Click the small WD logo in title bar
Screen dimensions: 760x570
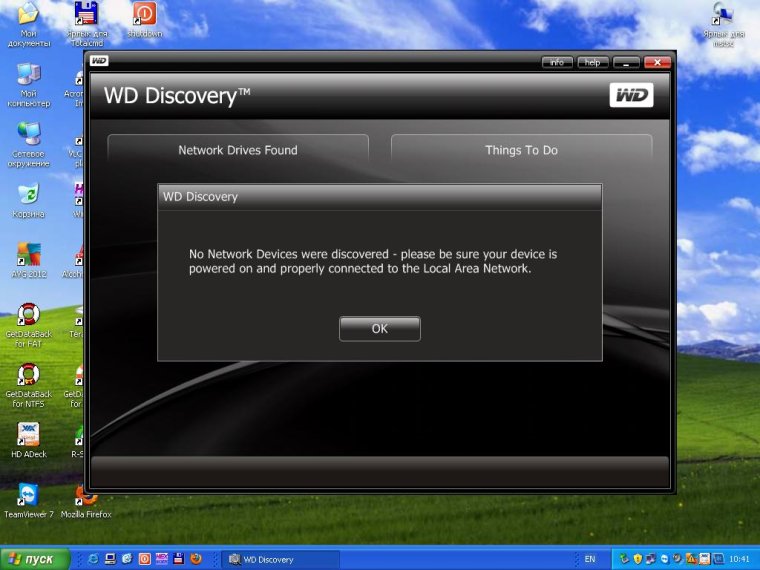(x=99, y=61)
